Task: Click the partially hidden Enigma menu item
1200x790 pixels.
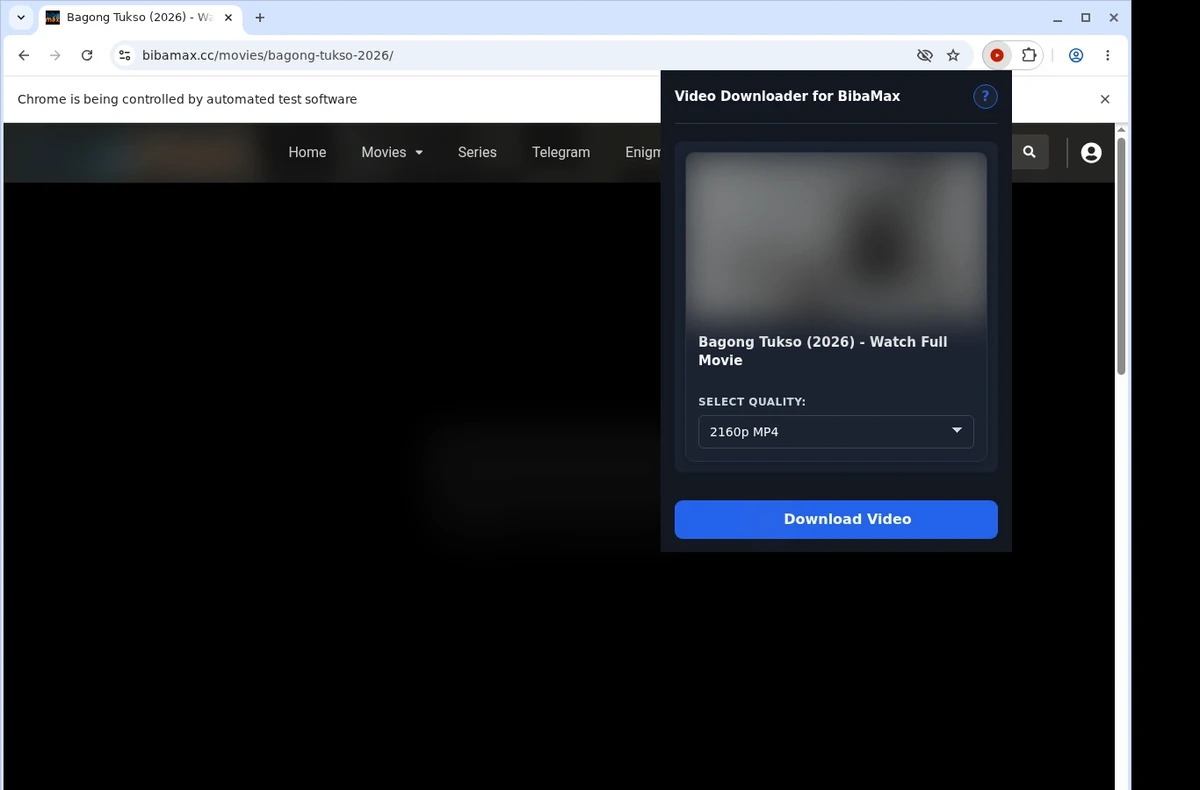Action: click(643, 152)
